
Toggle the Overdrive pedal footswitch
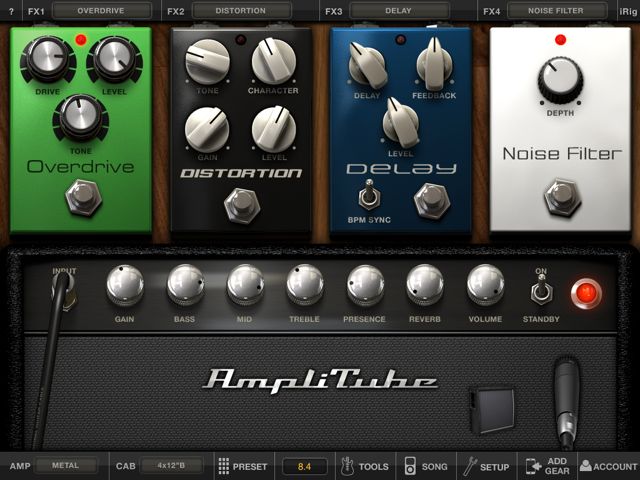pos(84,197)
